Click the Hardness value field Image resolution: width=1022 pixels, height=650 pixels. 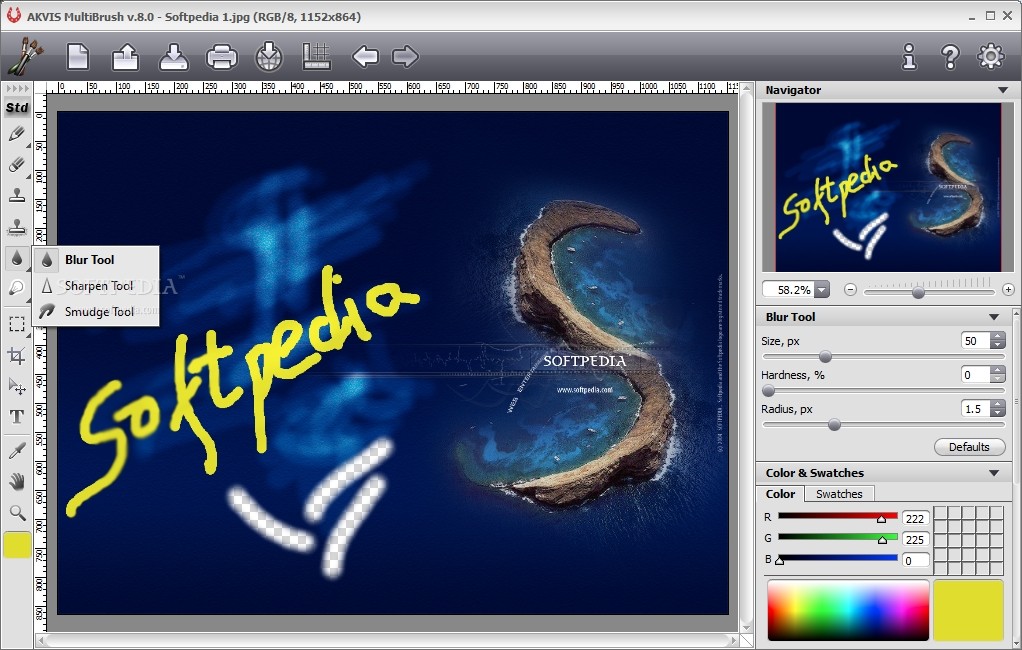click(x=975, y=374)
